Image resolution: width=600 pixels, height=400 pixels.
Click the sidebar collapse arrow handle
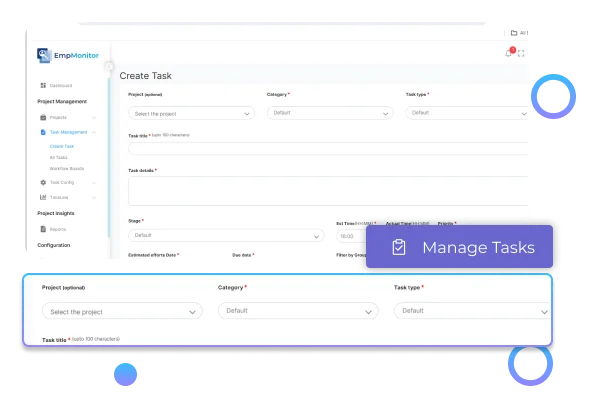pos(109,67)
